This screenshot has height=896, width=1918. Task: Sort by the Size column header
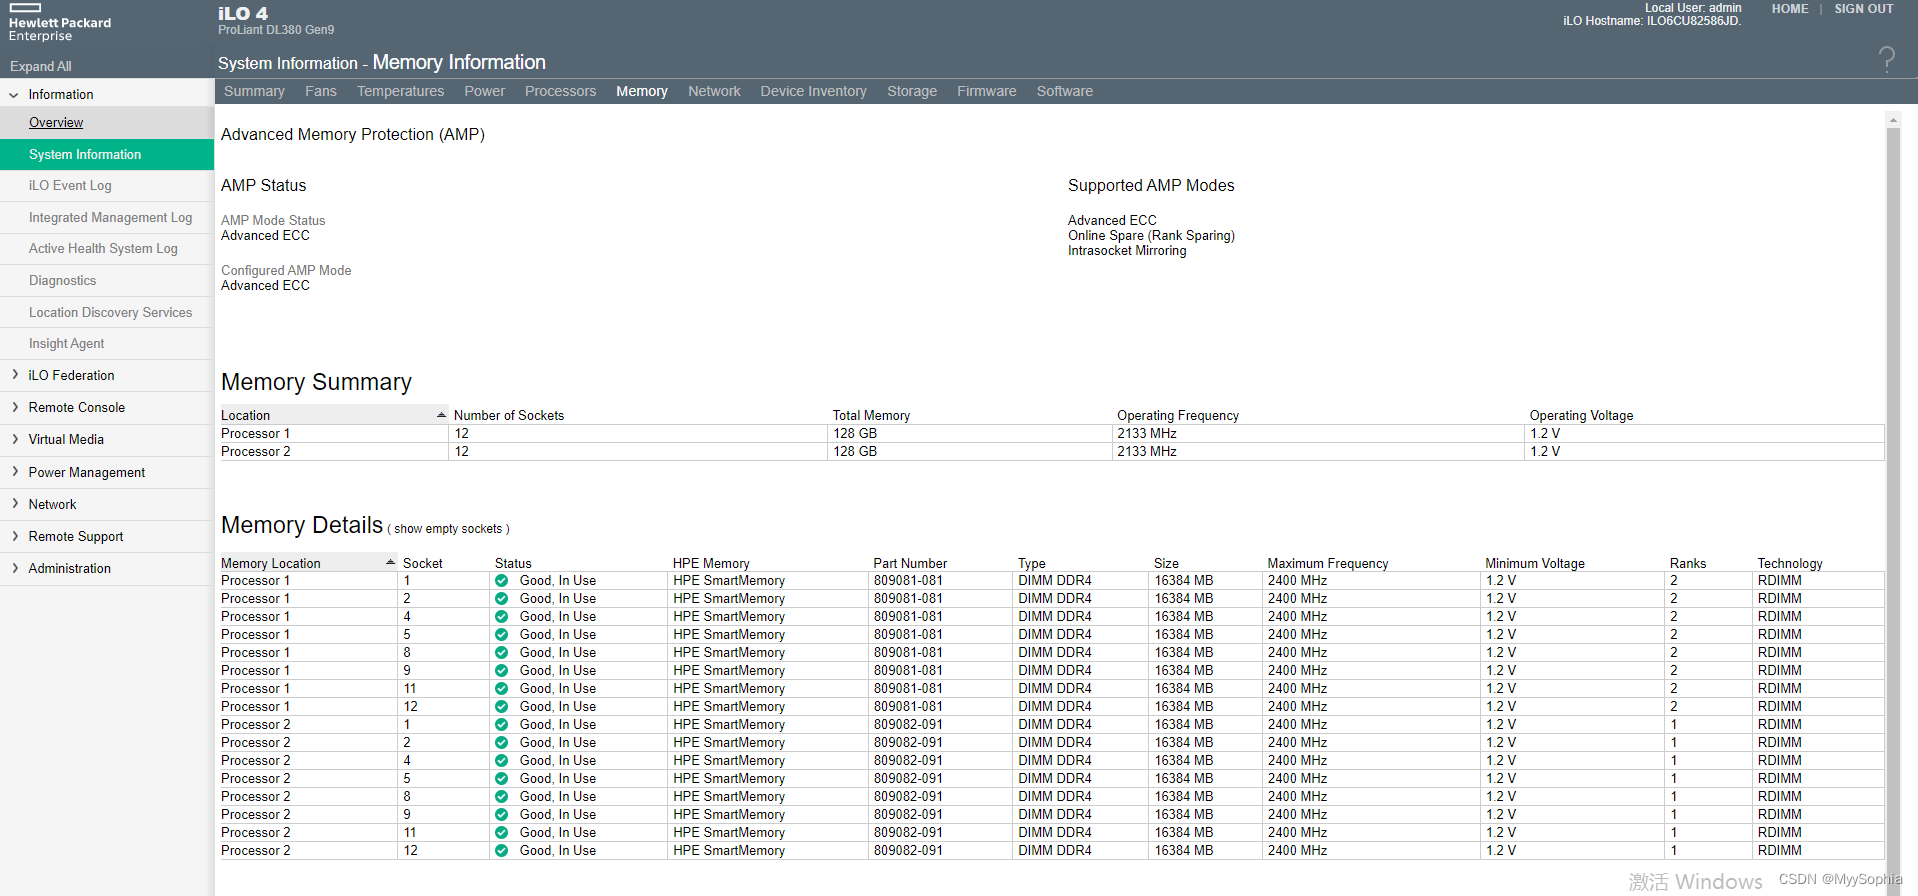click(x=1166, y=563)
